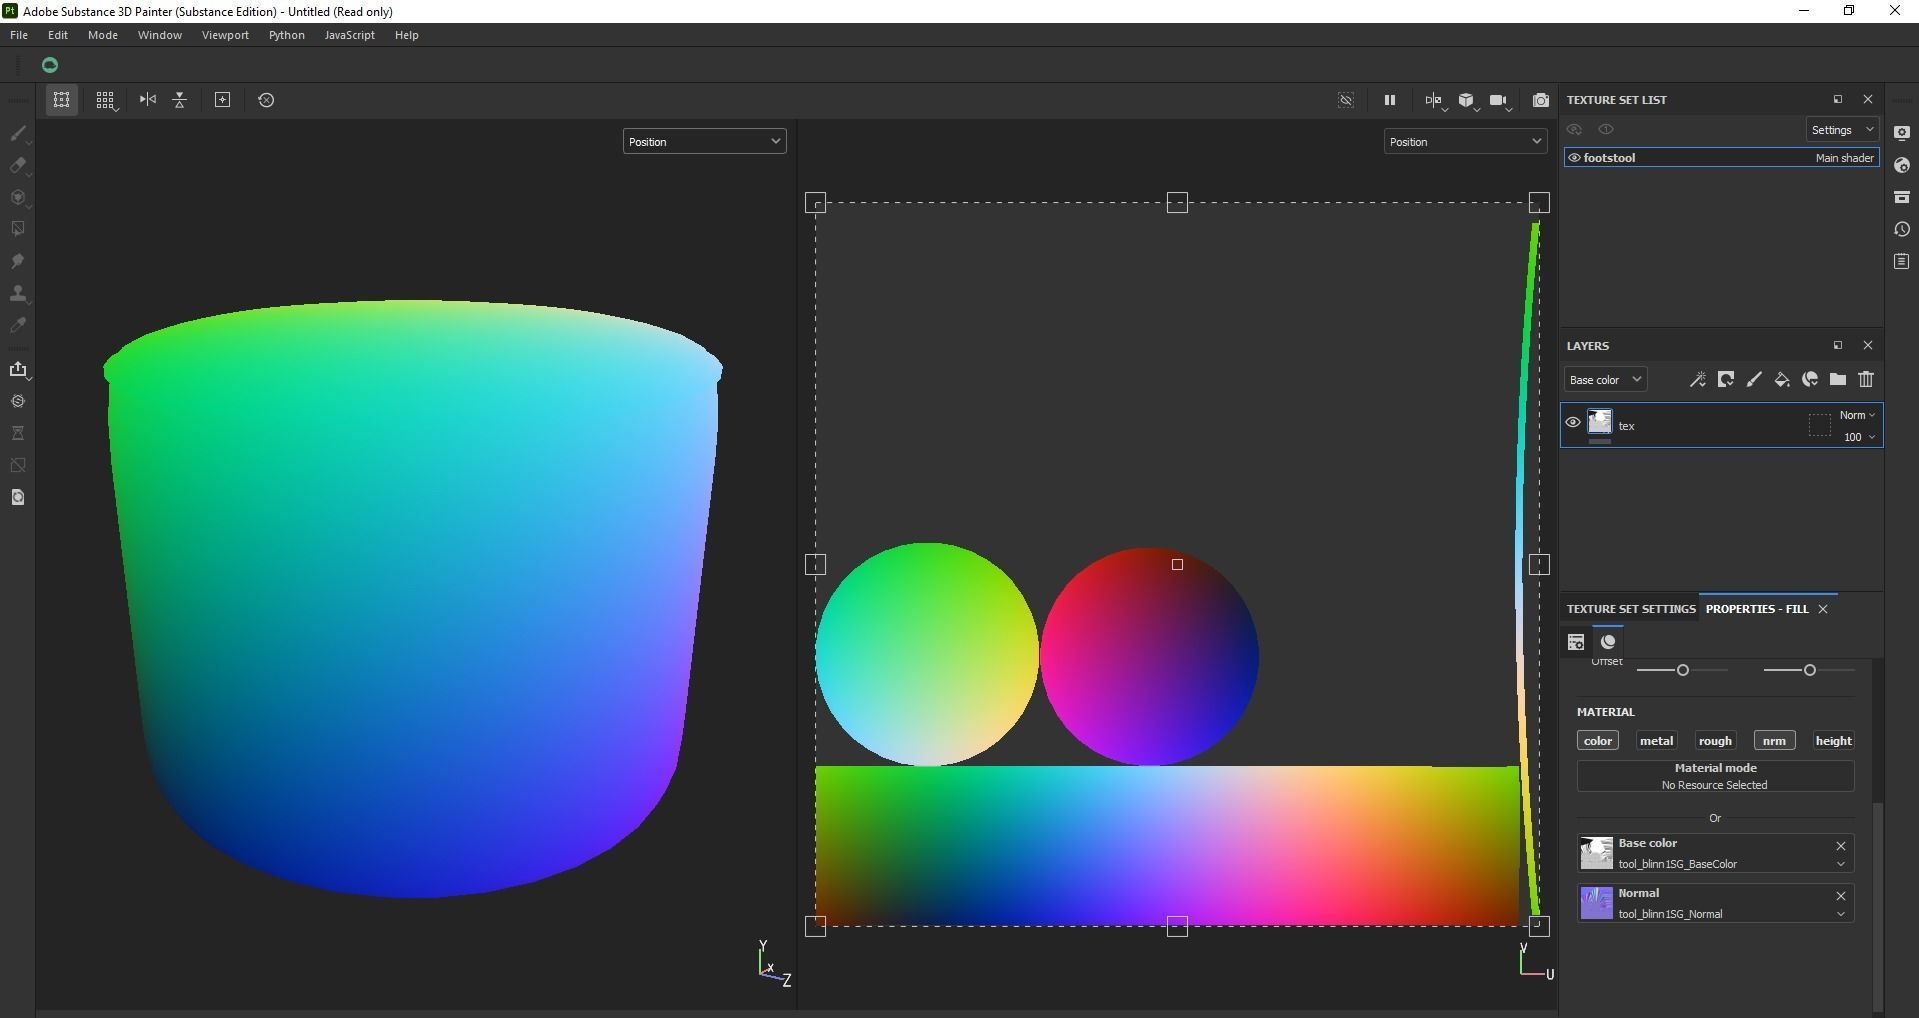
Task: Open the cube perspective view options
Action: coord(1467,100)
